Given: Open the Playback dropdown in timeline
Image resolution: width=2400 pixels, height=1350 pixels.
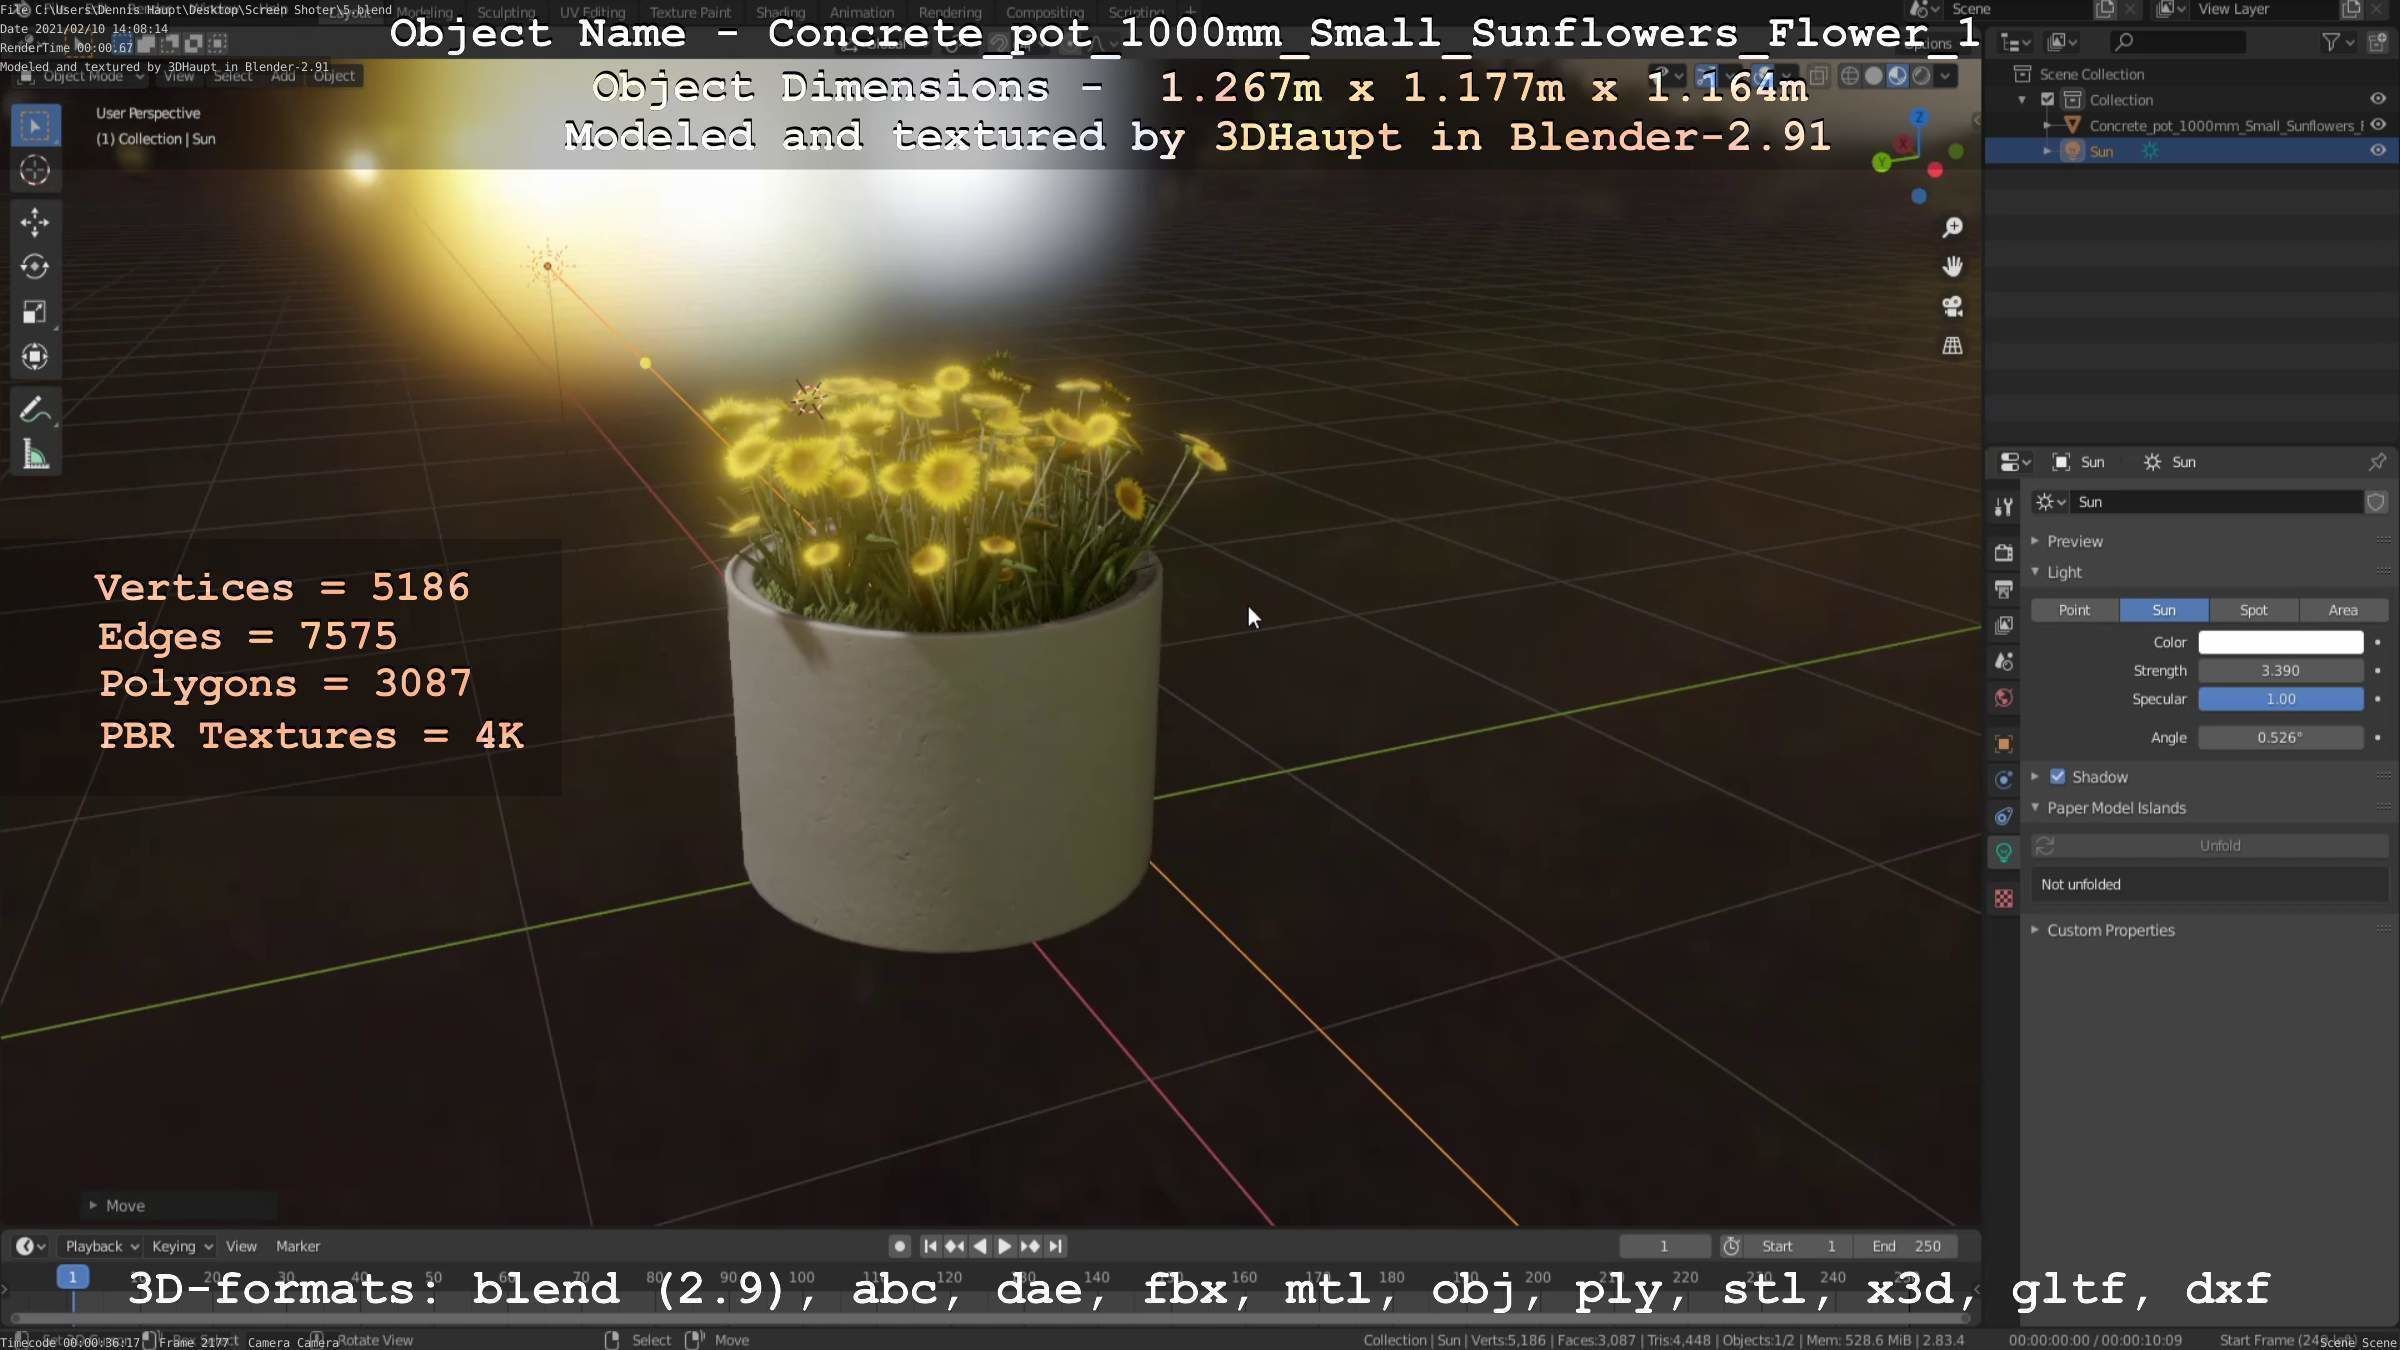Looking at the screenshot, I should pos(101,1246).
